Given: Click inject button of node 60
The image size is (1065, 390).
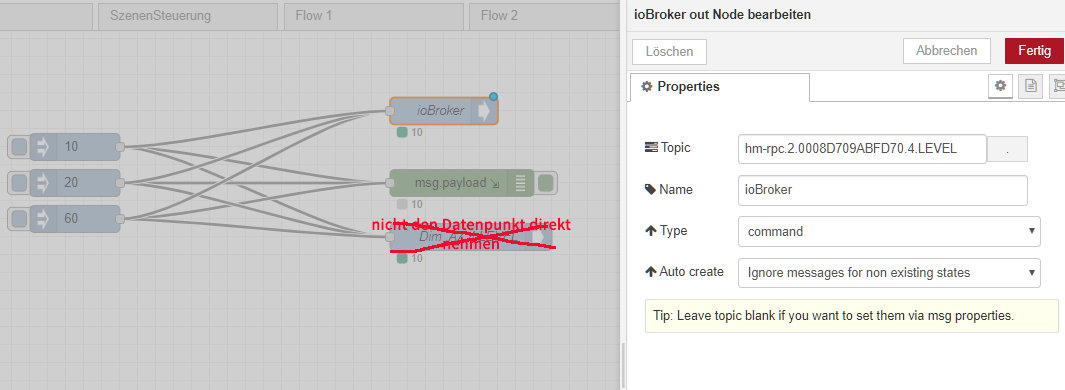Looking at the screenshot, I should click(20, 219).
